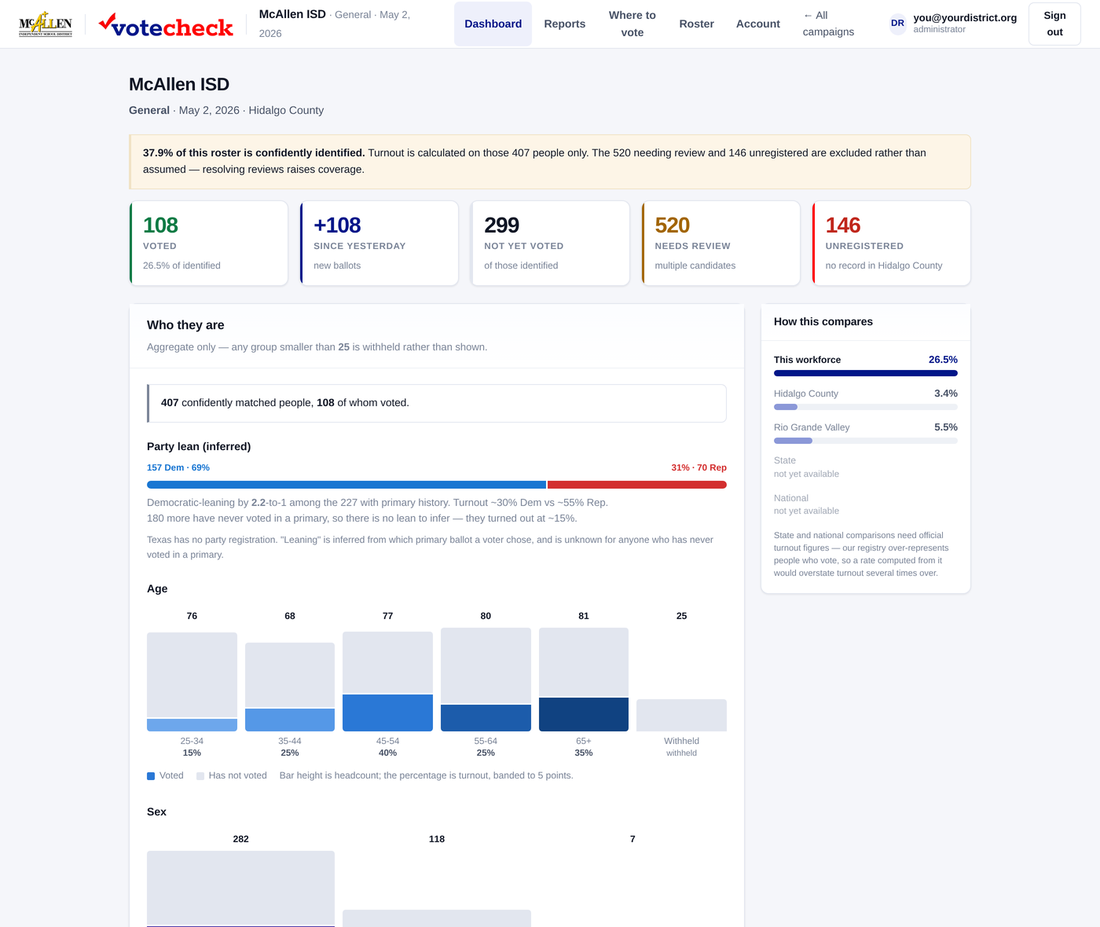Click the State 'not yet available' row

(865, 467)
